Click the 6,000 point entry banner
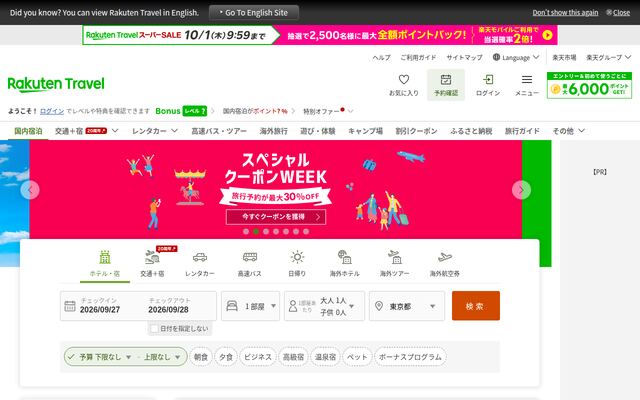640x400 pixels. (589, 85)
